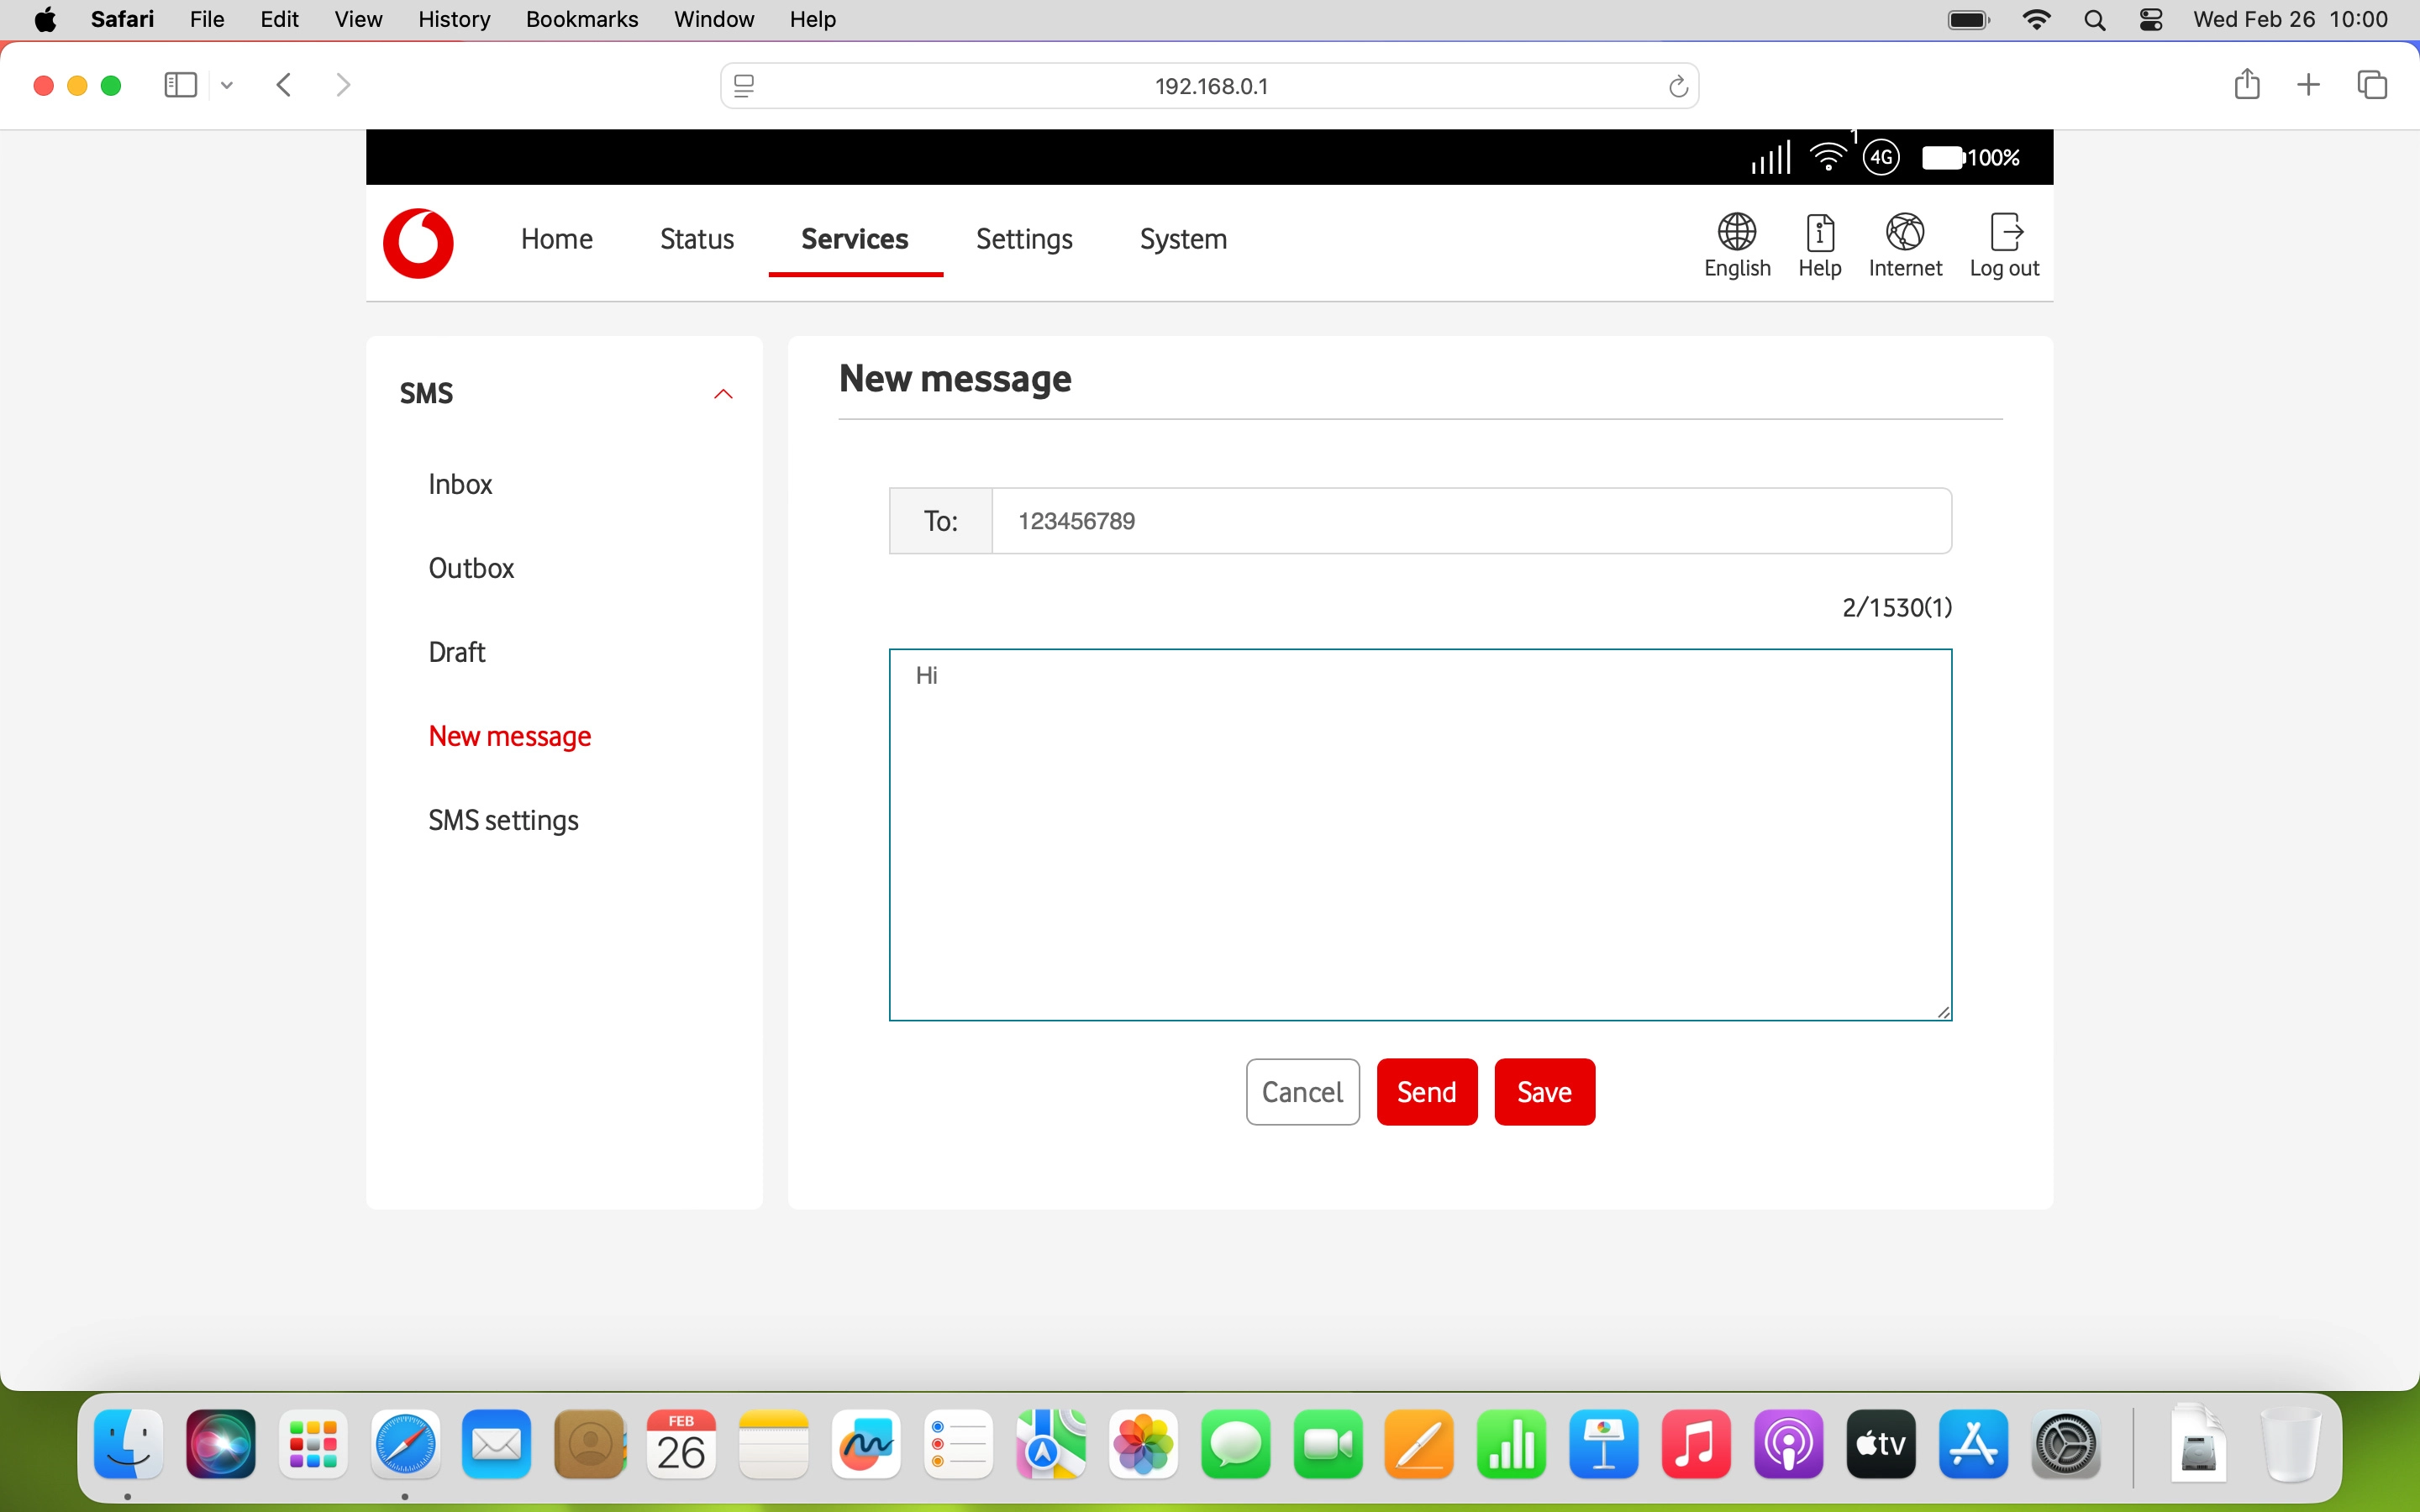Open Help using the info icon
Image resolution: width=2420 pixels, height=1512 pixels.
[x=1819, y=231]
